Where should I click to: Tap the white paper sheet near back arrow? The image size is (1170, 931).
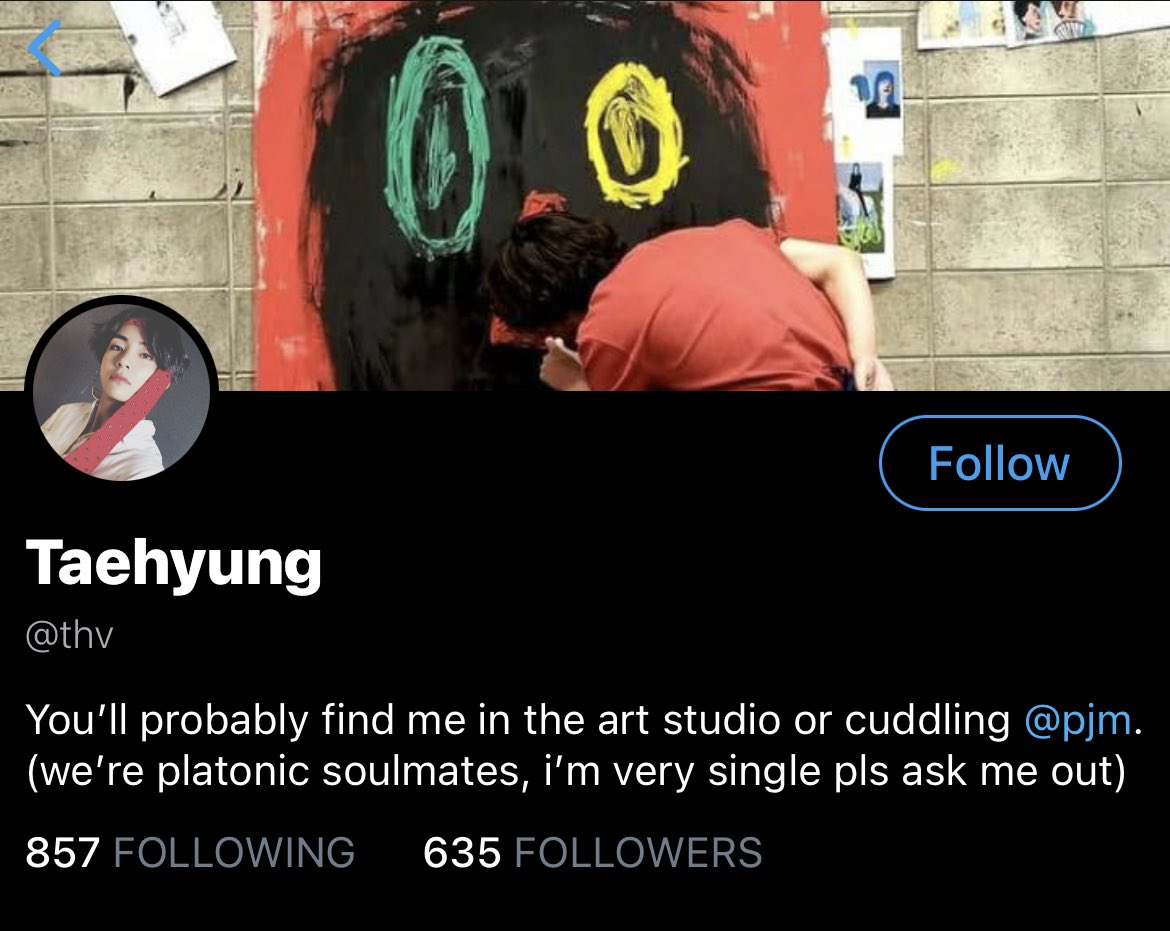click(173, 43)
